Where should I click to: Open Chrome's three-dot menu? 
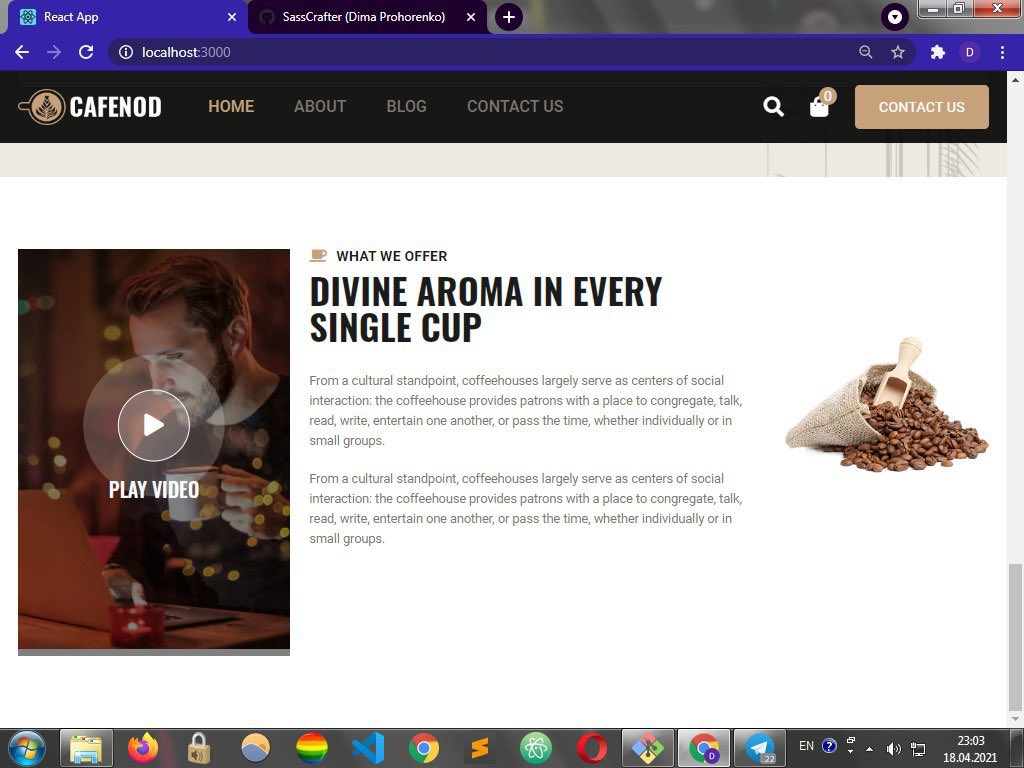[x=1003, y=52]
